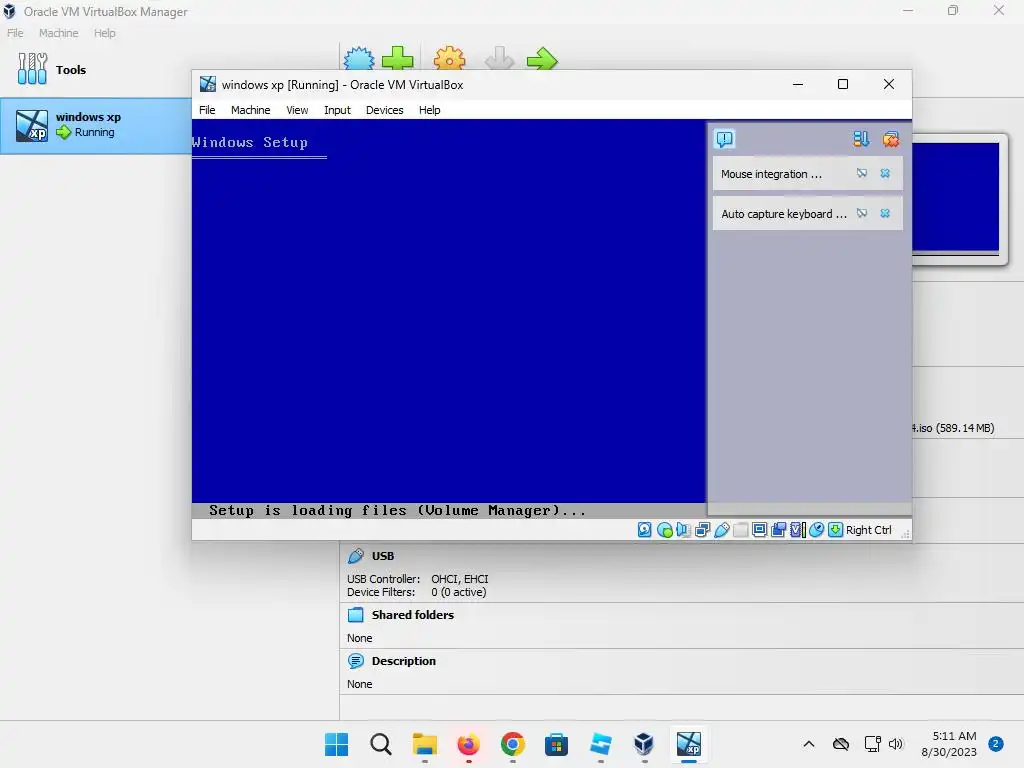Screen dimensions: 1024x768
Task: Click the shared folders status bar icon
Action: click(x=741, y=530)
